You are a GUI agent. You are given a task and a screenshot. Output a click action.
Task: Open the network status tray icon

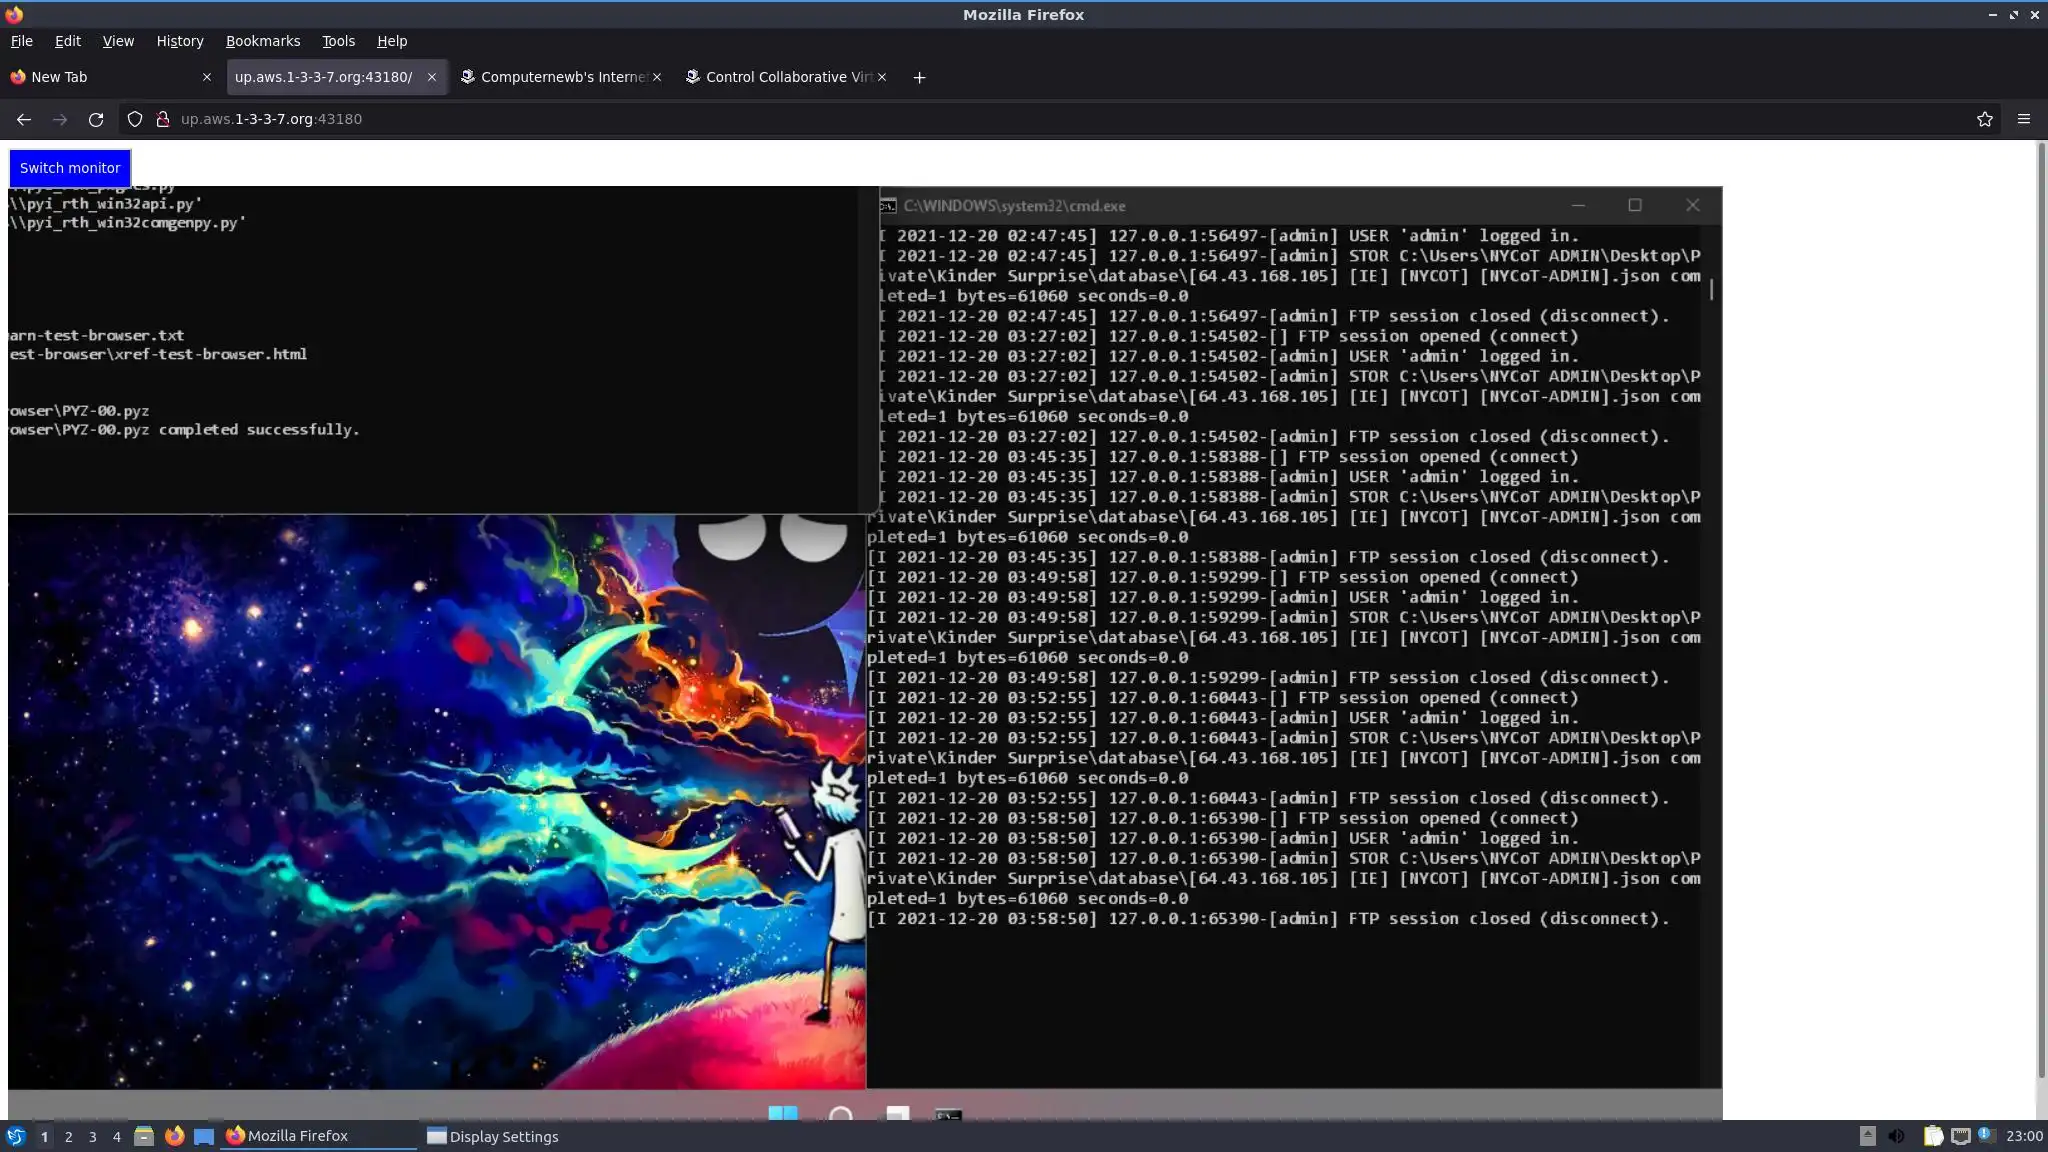point(1960,1136)
